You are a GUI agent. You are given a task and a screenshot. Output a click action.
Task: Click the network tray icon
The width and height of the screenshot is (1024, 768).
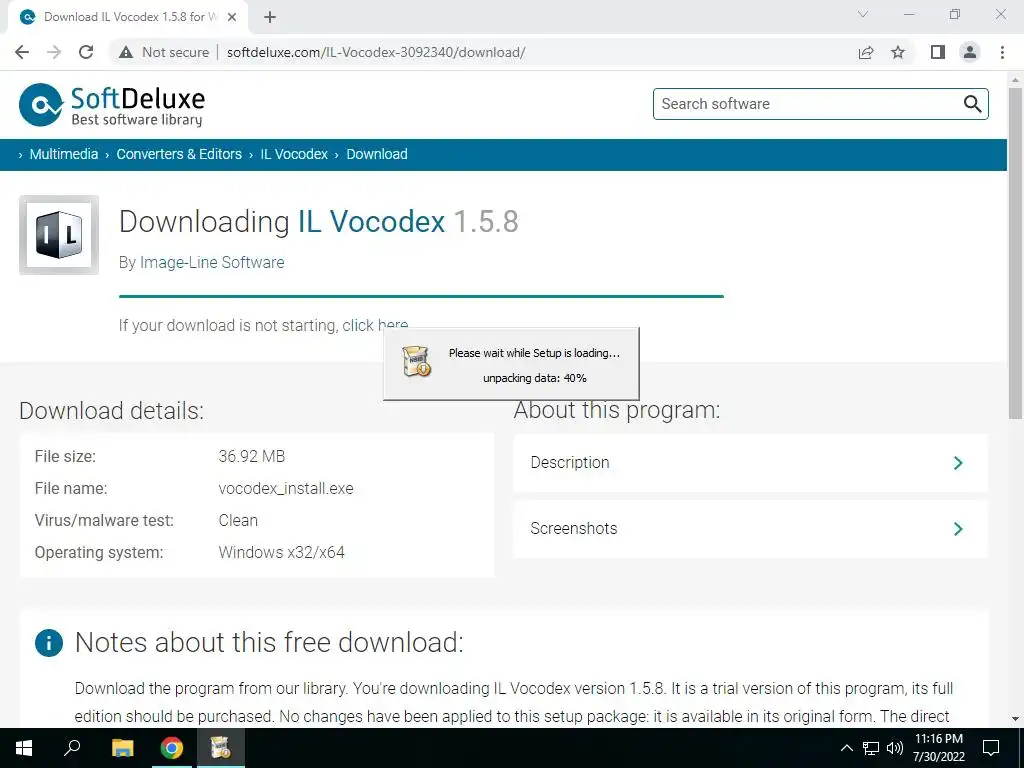pyautogui.click(x=871, y=748)
